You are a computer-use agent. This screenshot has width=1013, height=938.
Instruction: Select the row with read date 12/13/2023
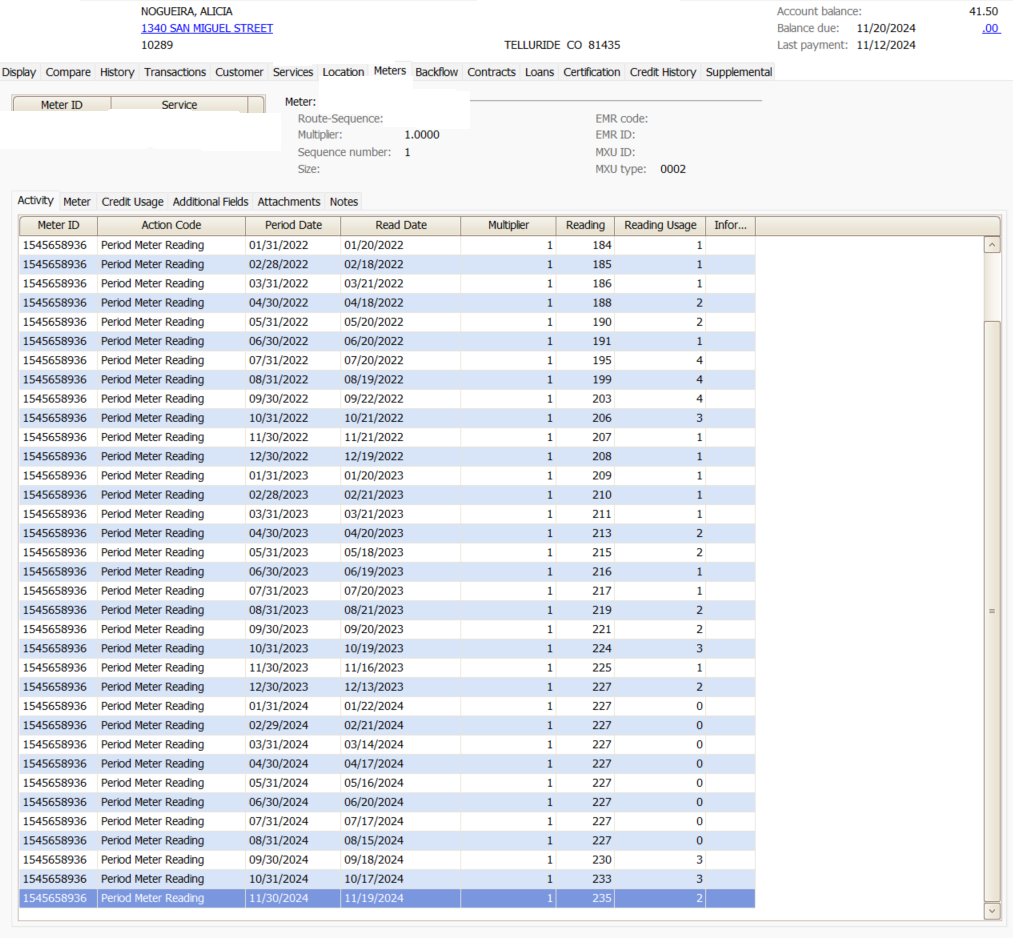[x=387, y=687]
